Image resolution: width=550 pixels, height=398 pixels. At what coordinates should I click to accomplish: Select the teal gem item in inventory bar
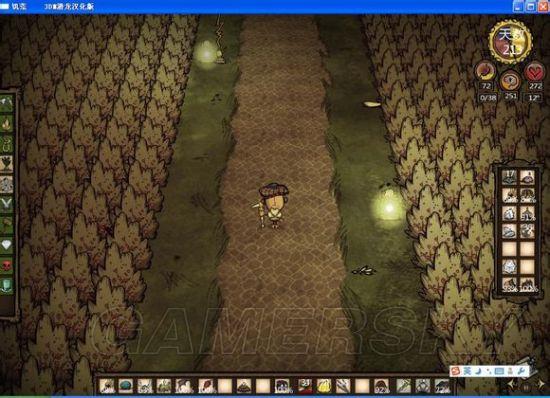click(126, 386)
